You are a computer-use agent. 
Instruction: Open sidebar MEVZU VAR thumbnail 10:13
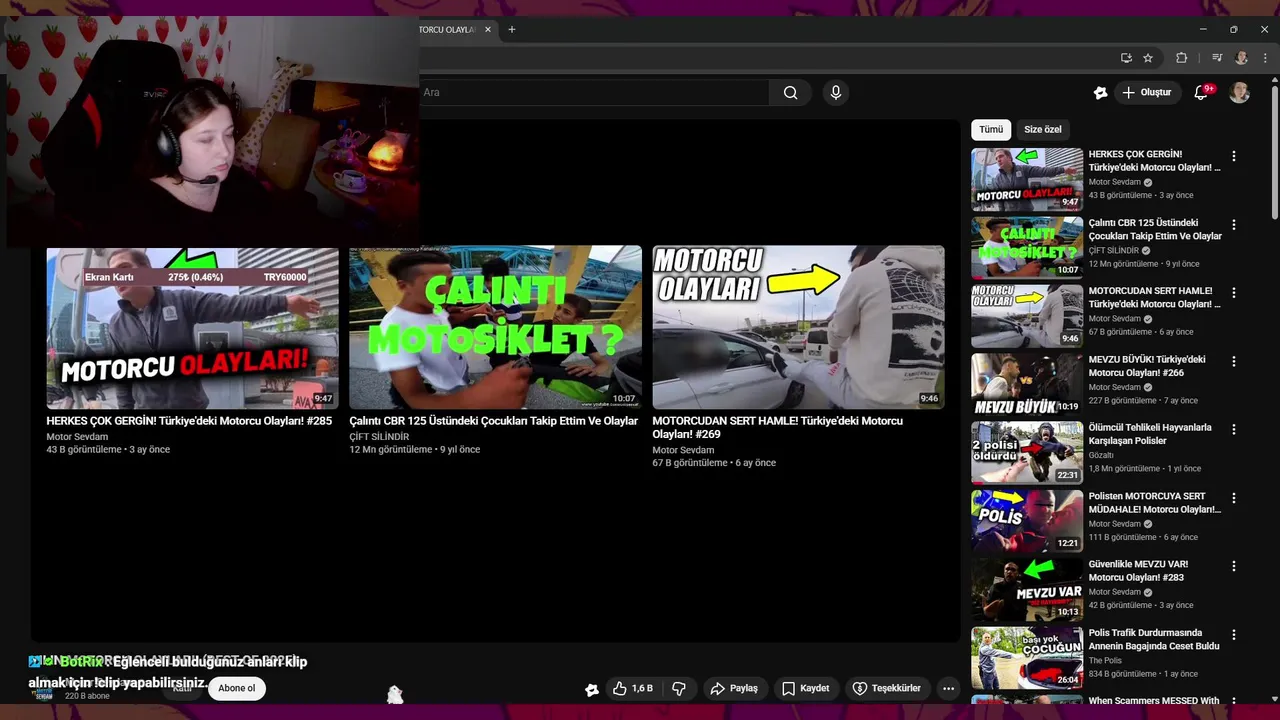1027,589
